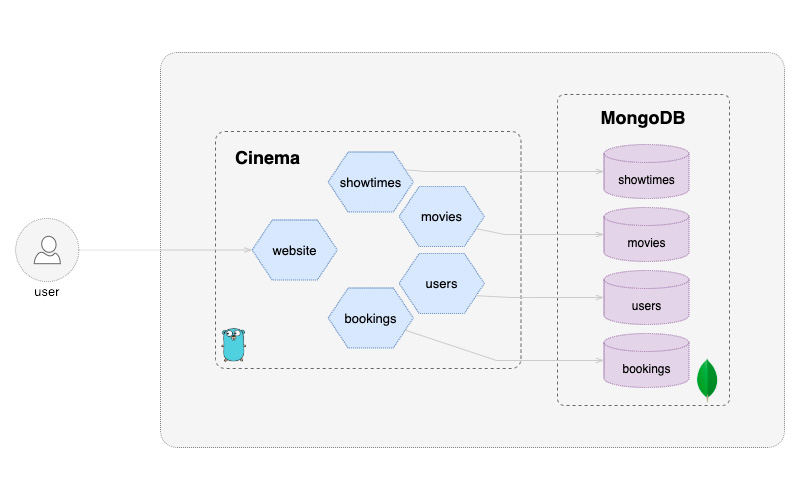The width and height of the screenshot is (800, 500).
Task: Select the users hexagon service node
Action: (x=441, y=284)
